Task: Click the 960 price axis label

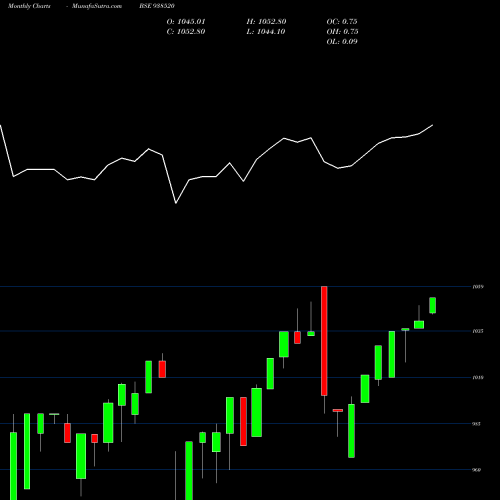Action: 477,470
